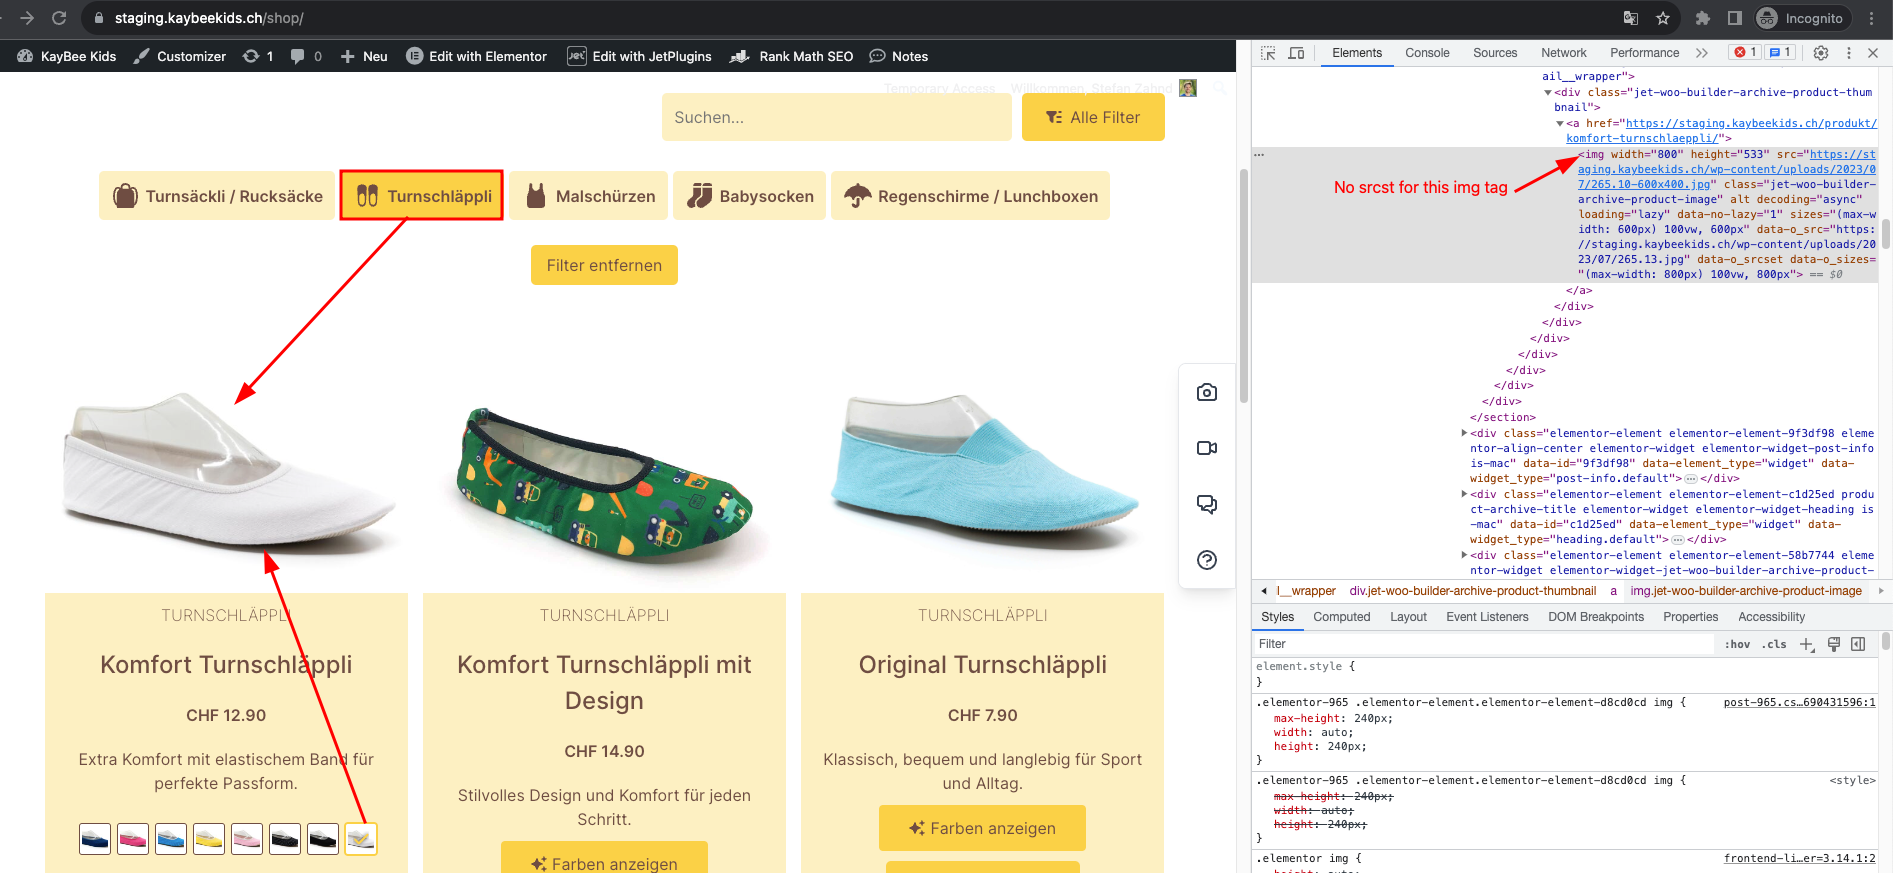Click the Styles Filter input field

(x=1484, y=644)
